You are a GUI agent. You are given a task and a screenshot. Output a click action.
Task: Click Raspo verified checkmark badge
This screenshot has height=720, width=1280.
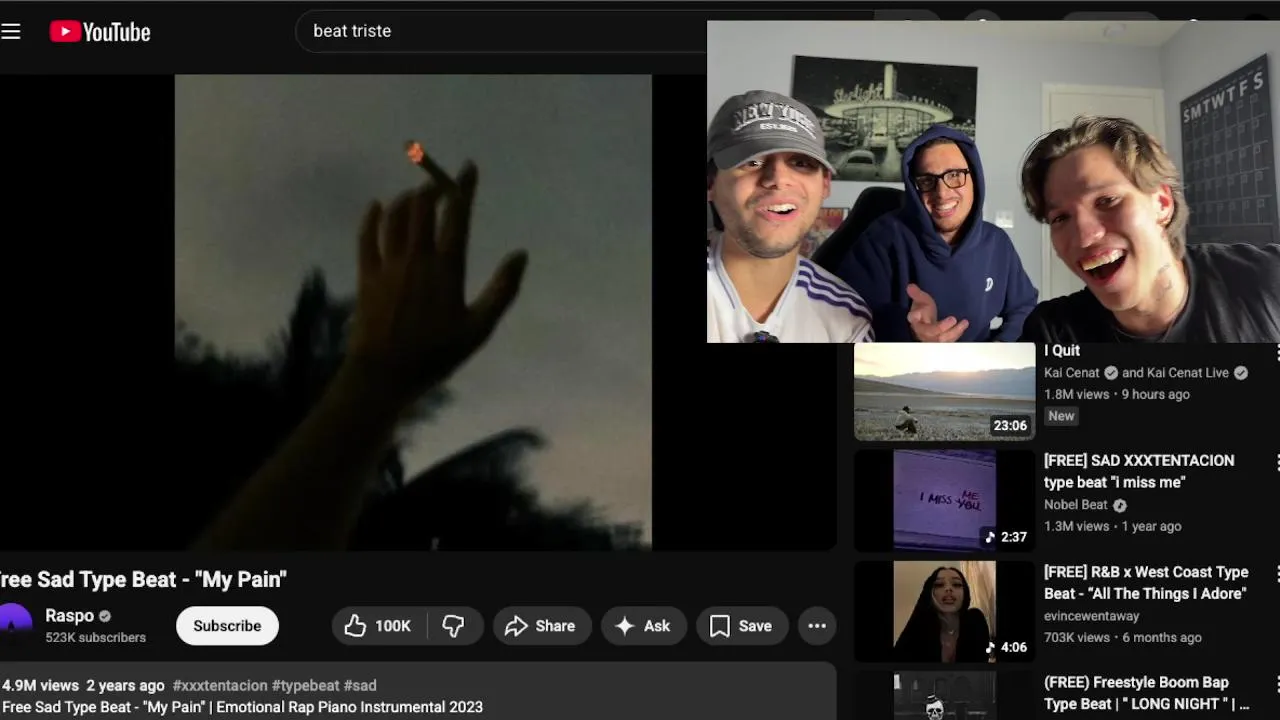[x=105, y=617]
